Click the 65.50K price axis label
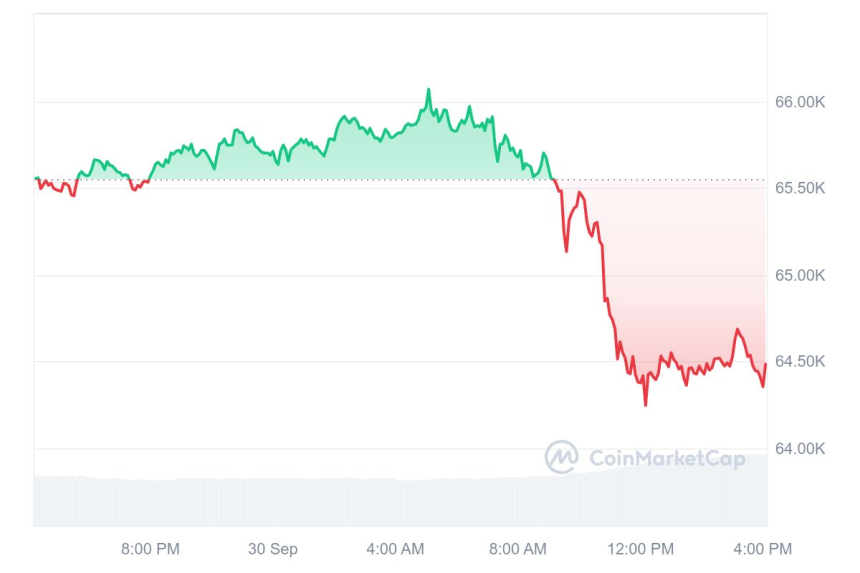Viewport: 860px width, 573px height. pos(800,189)
